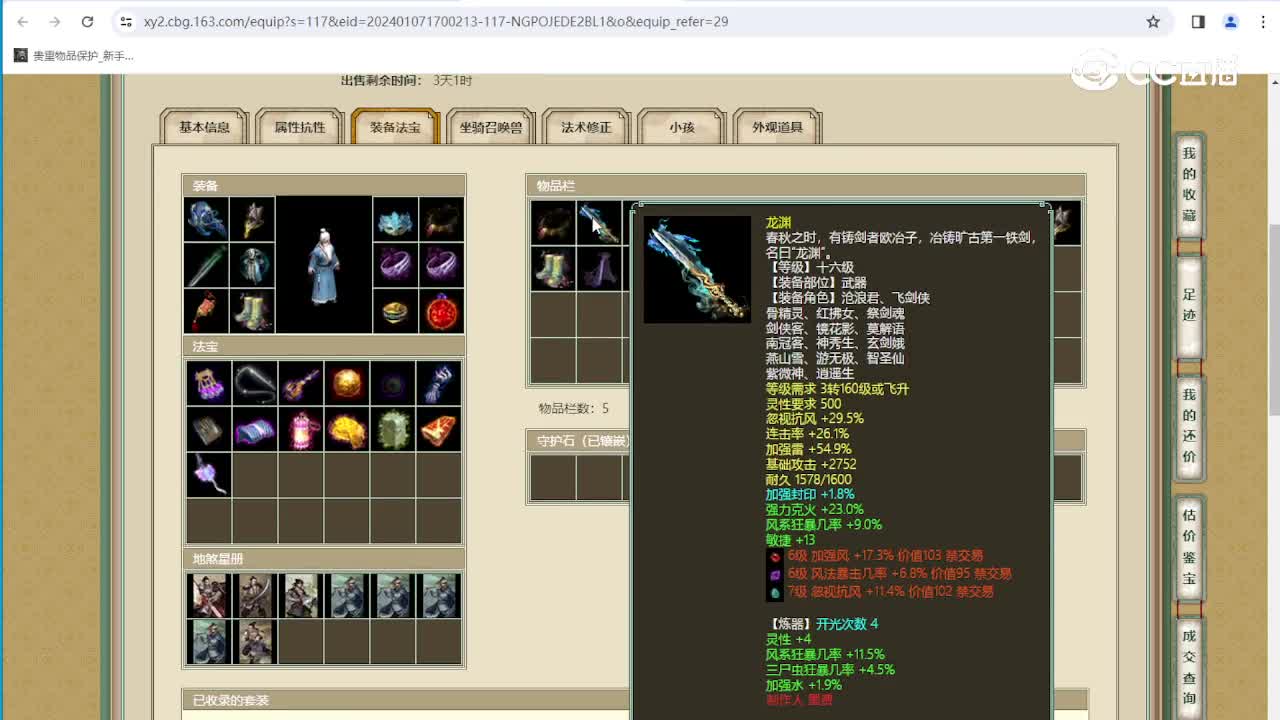Click the white-haired character portrait
This screenshot has height=720, width=1280.
(x=324, y=265)
